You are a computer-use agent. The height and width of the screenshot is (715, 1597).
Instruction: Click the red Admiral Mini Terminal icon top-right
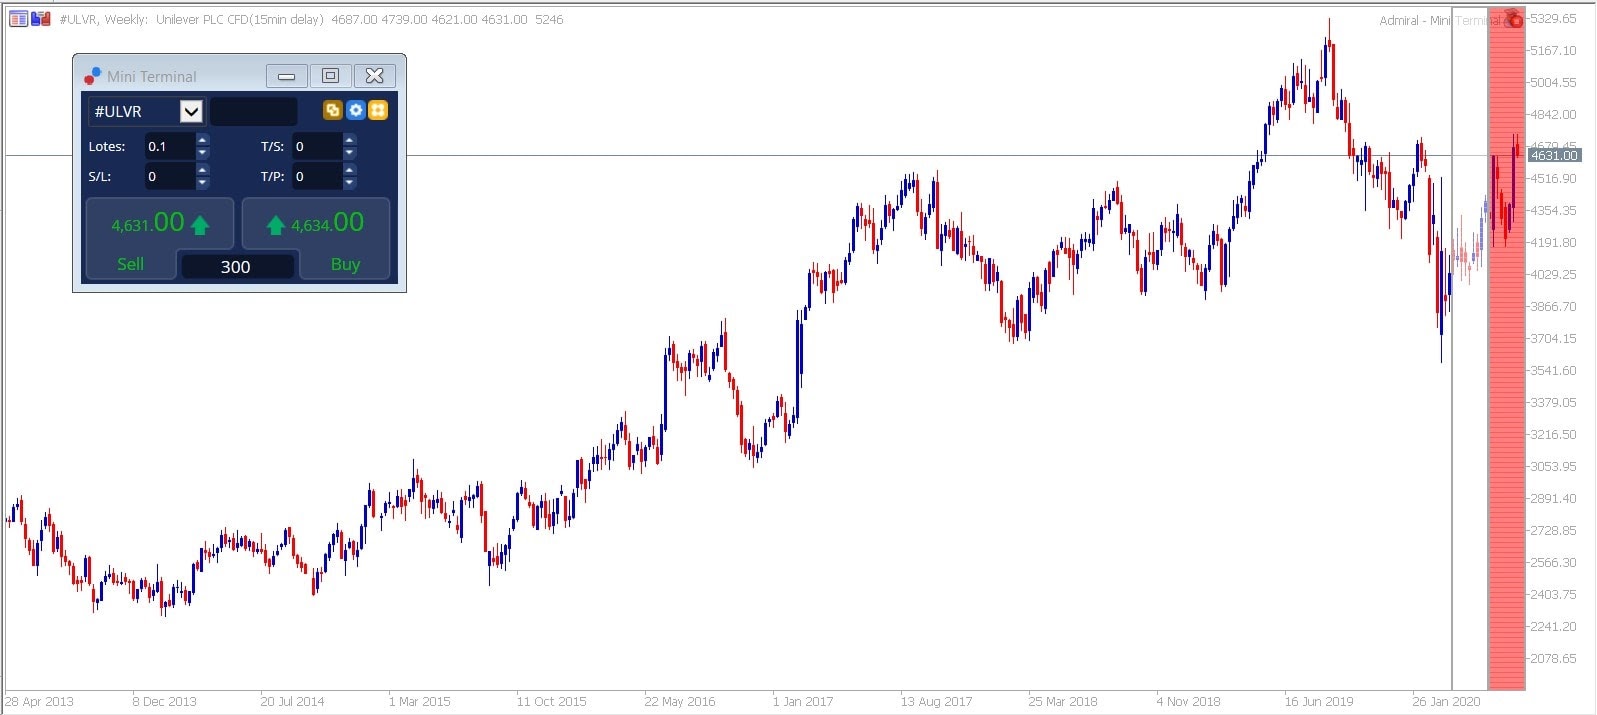pyautogui.click(x=1513, y=19)
